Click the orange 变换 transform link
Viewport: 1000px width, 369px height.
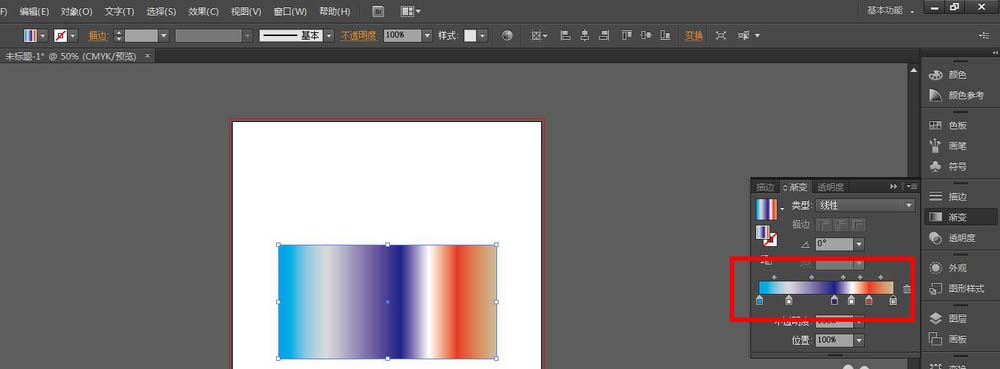pos(693,36)
